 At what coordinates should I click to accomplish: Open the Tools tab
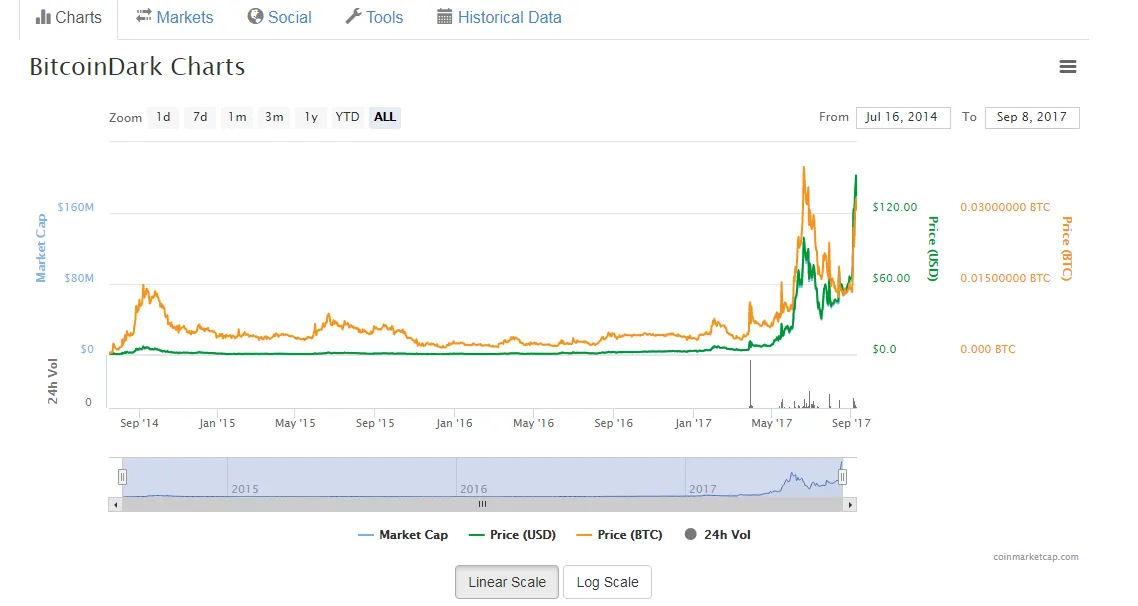374,17
